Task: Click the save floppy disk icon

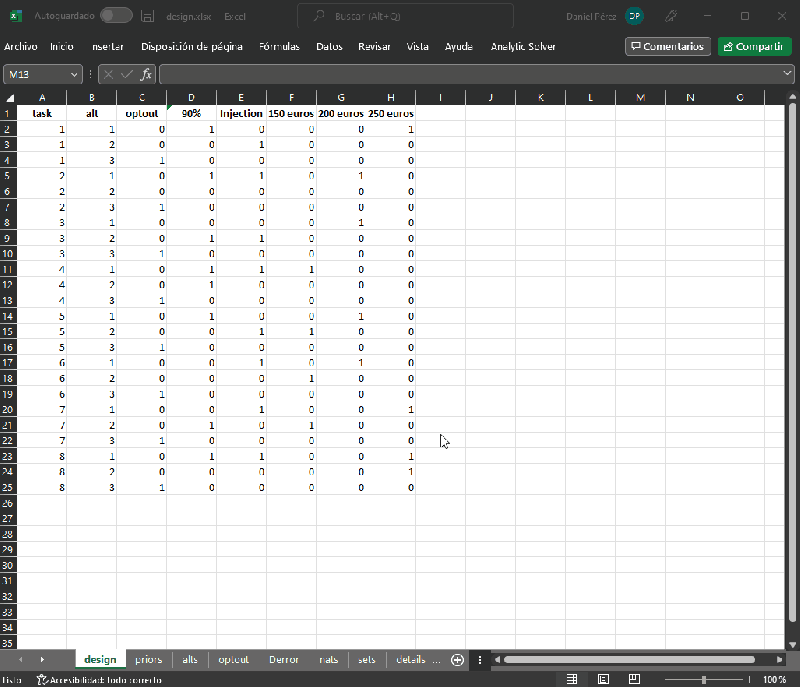Action: coord(147,16)
